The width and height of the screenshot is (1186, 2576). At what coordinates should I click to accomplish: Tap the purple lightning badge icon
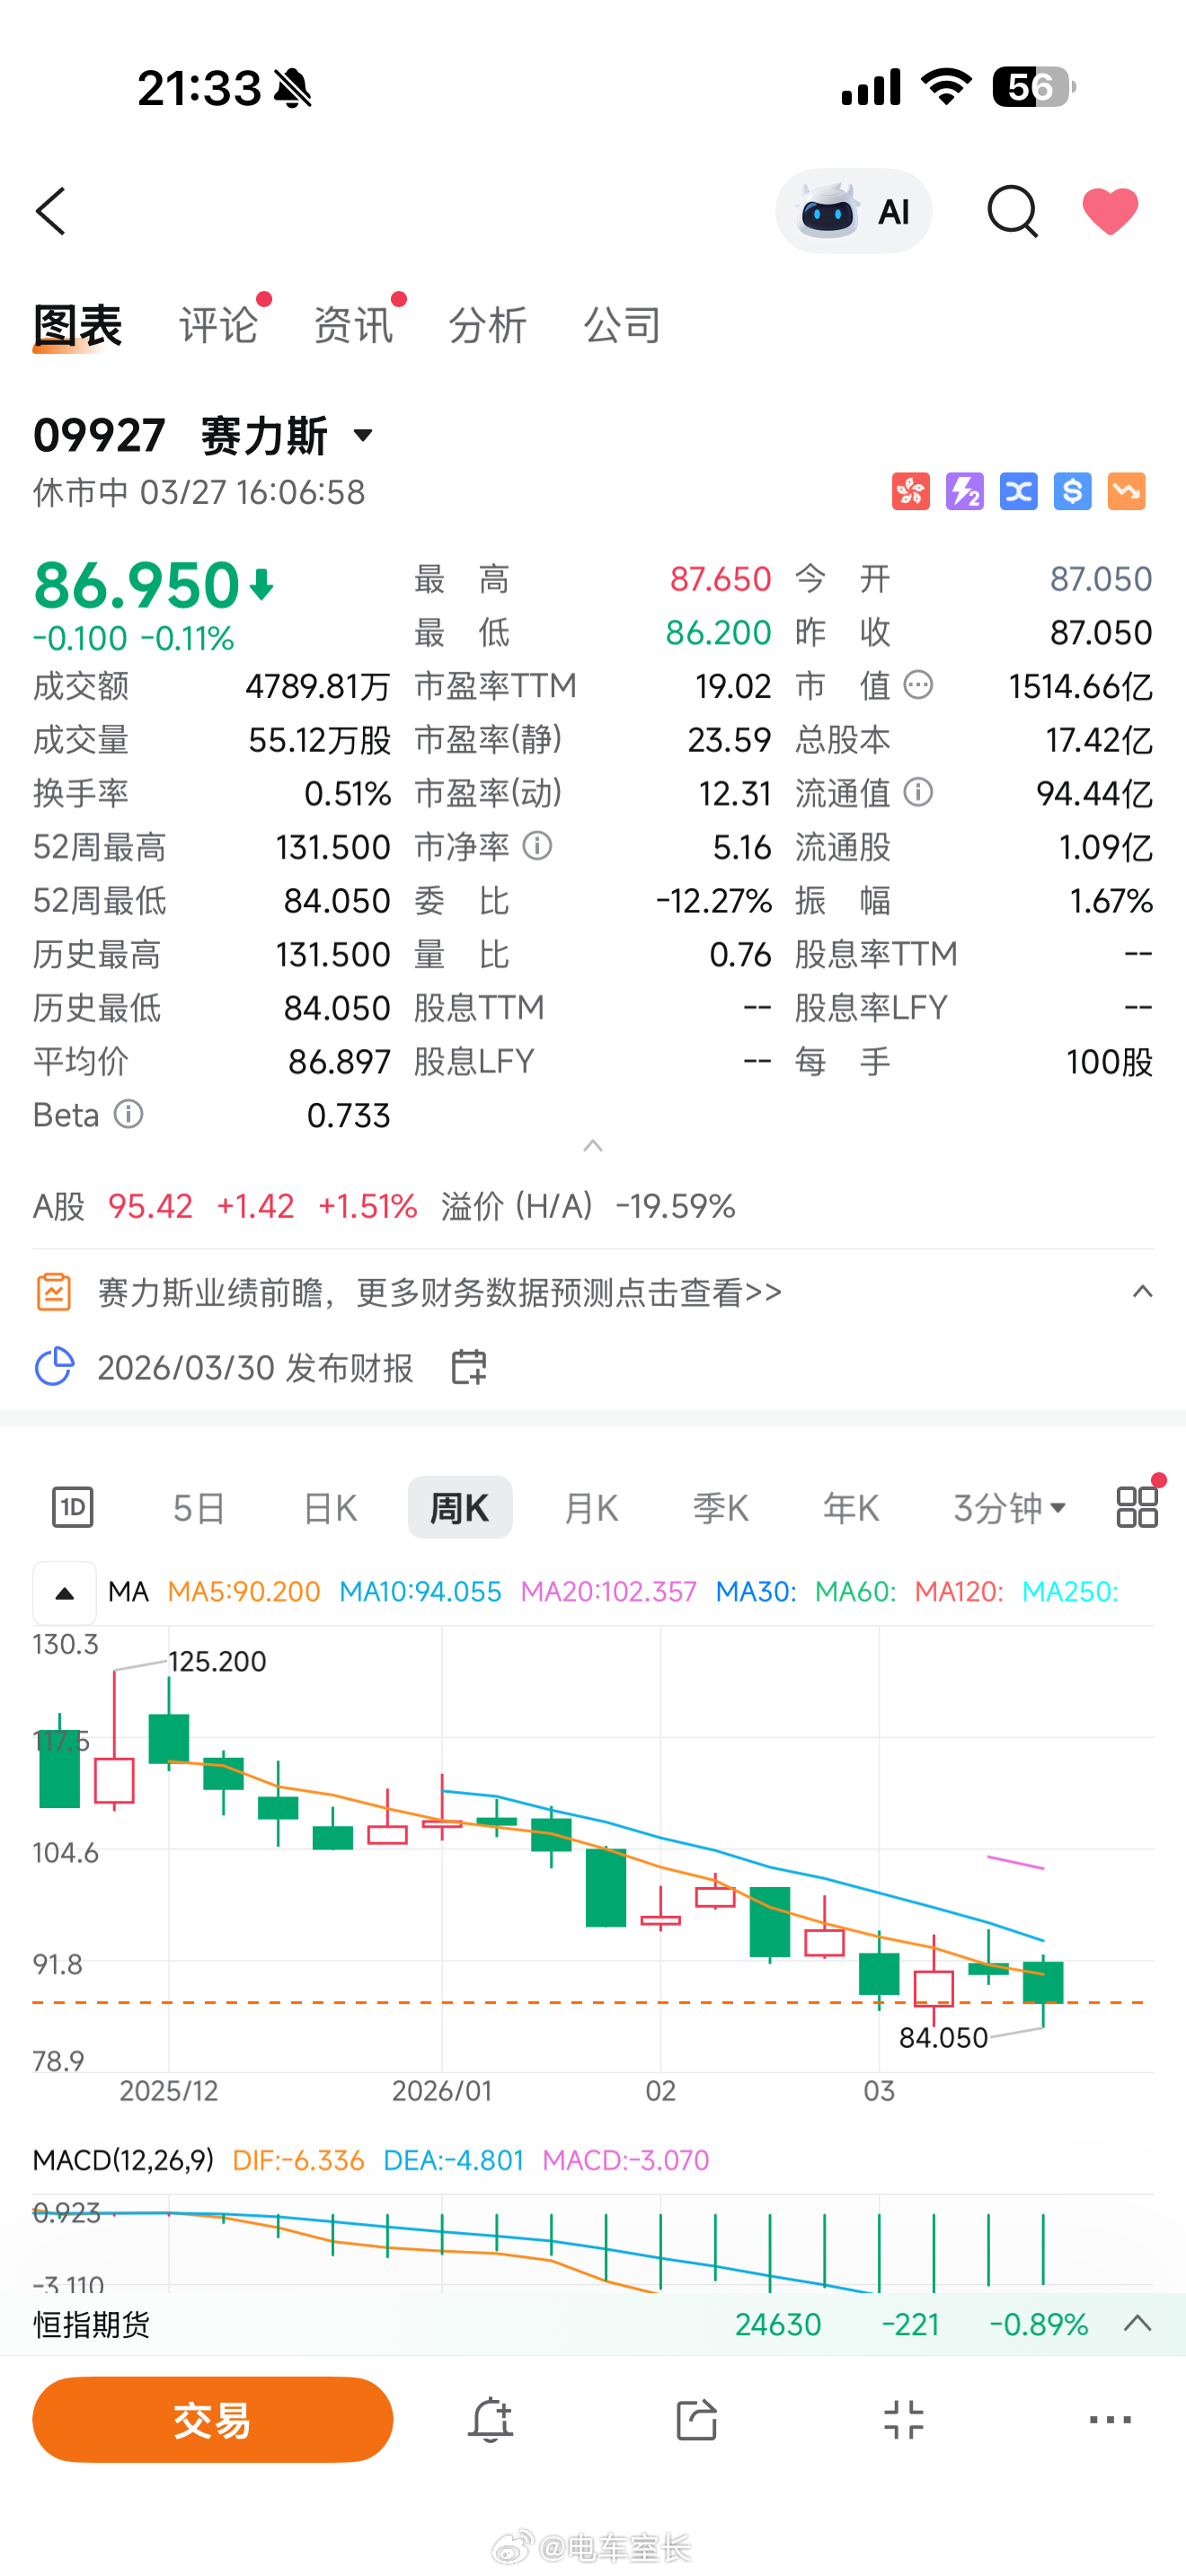coord(965,492)
